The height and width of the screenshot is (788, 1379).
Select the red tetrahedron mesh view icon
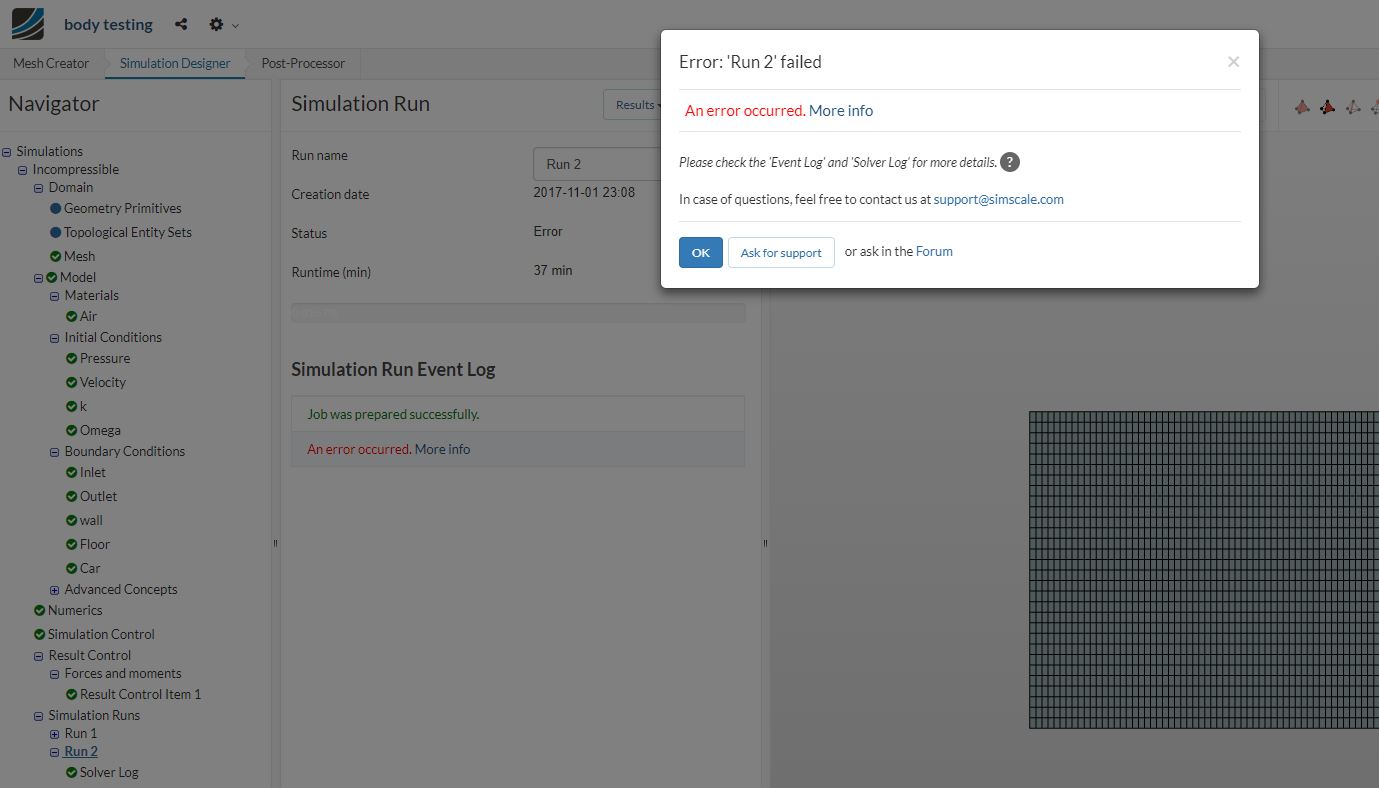point(1327,106)
